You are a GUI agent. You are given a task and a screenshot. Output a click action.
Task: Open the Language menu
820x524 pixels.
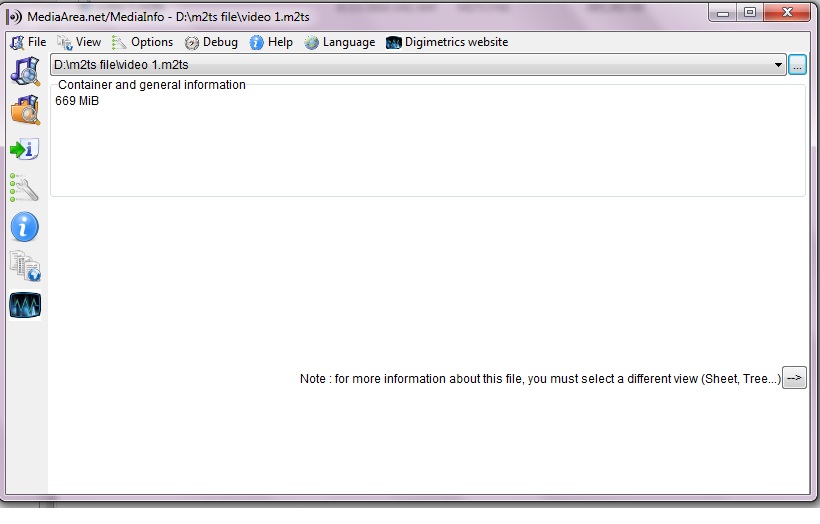340,42
